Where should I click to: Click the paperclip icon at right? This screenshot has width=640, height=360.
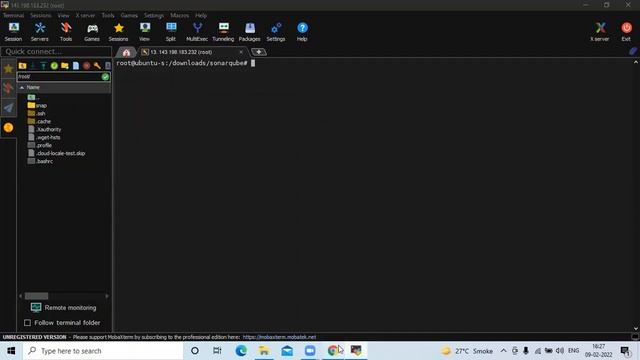[633, 51]
